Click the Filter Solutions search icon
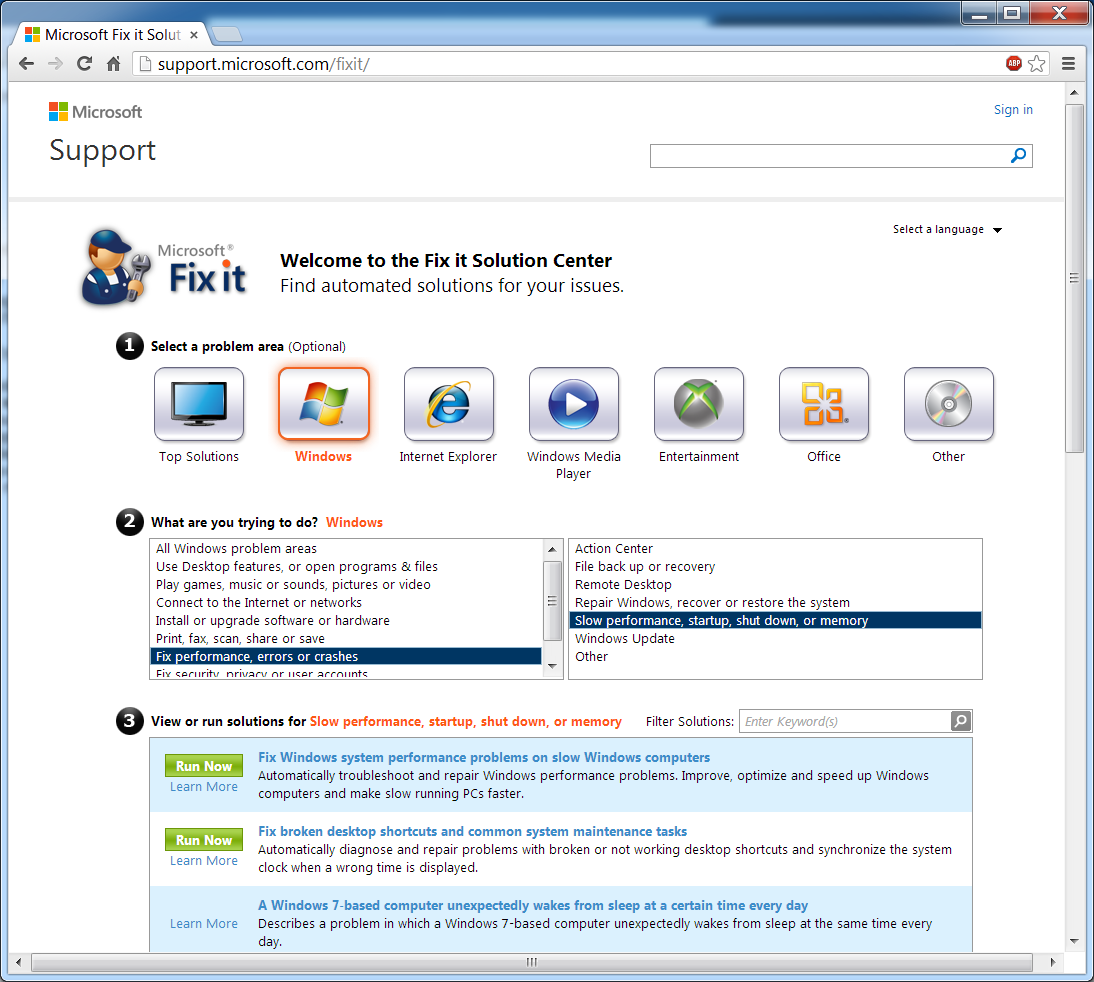 pyautogui.click(x=961, y=721)
